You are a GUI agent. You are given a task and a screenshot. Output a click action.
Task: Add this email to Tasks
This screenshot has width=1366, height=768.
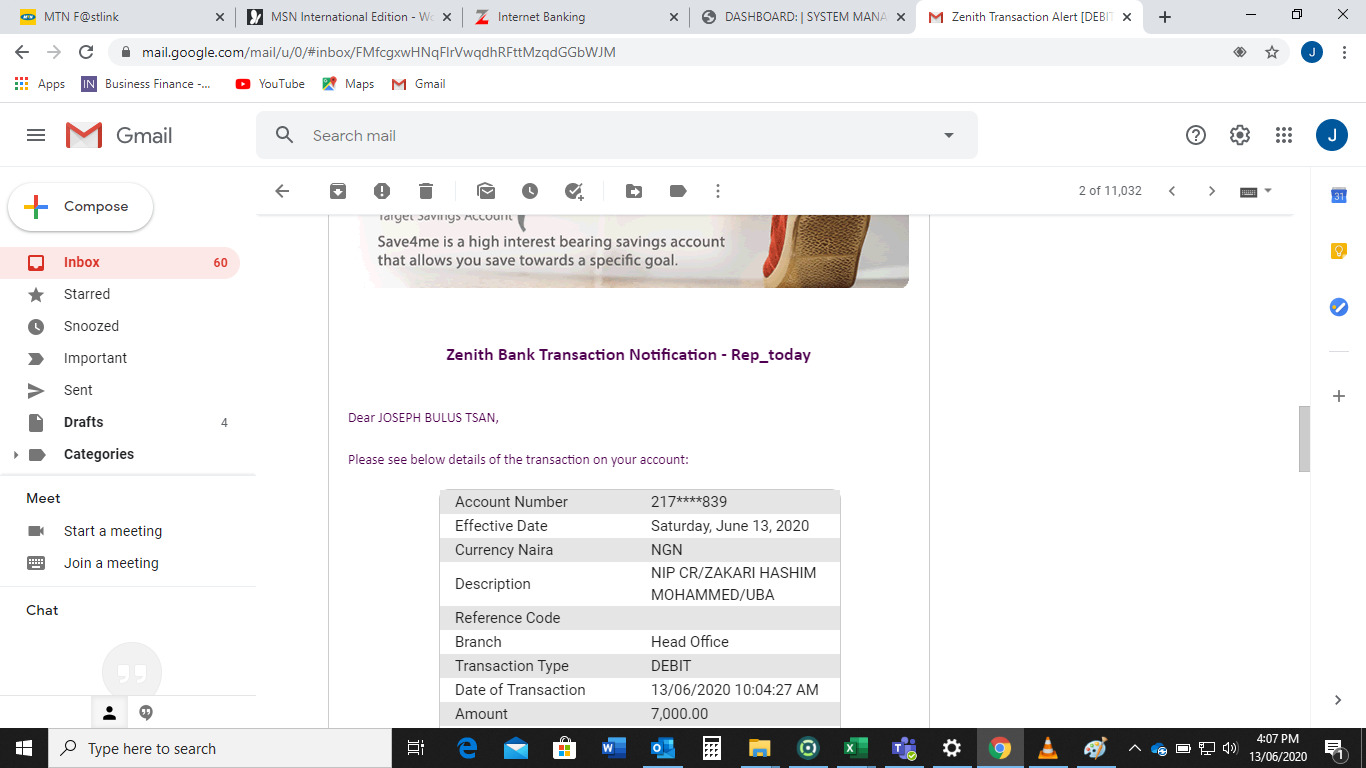(x=574, y=191)
